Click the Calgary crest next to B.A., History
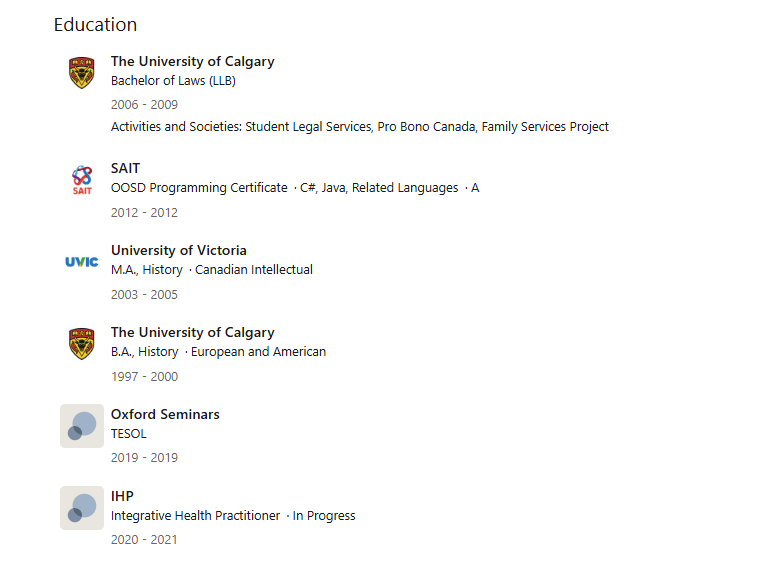 point(82,344)
